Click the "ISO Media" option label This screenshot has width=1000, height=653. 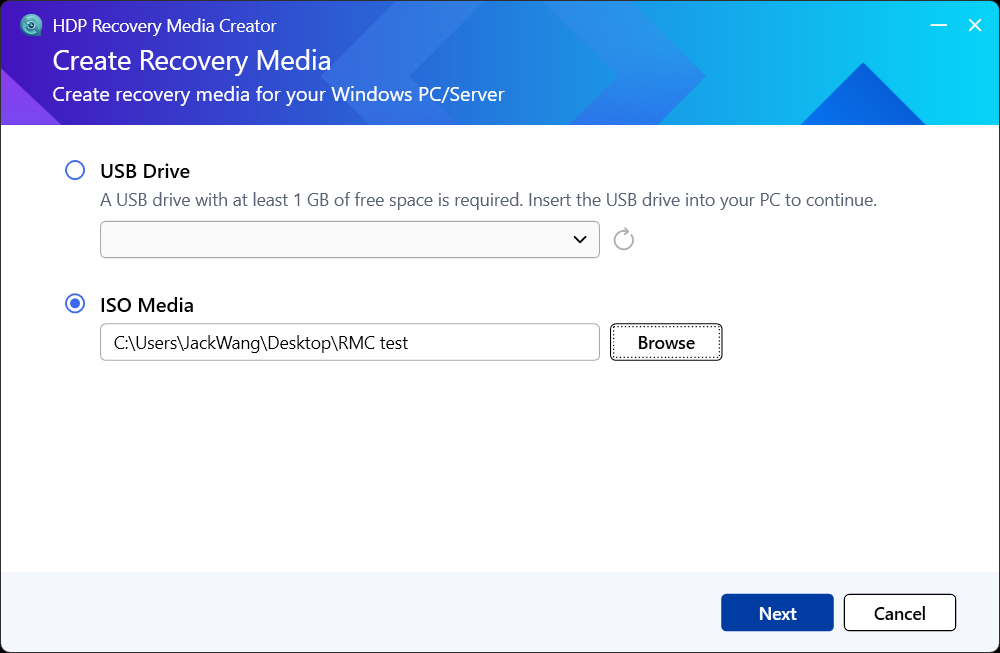coord(147,305)
